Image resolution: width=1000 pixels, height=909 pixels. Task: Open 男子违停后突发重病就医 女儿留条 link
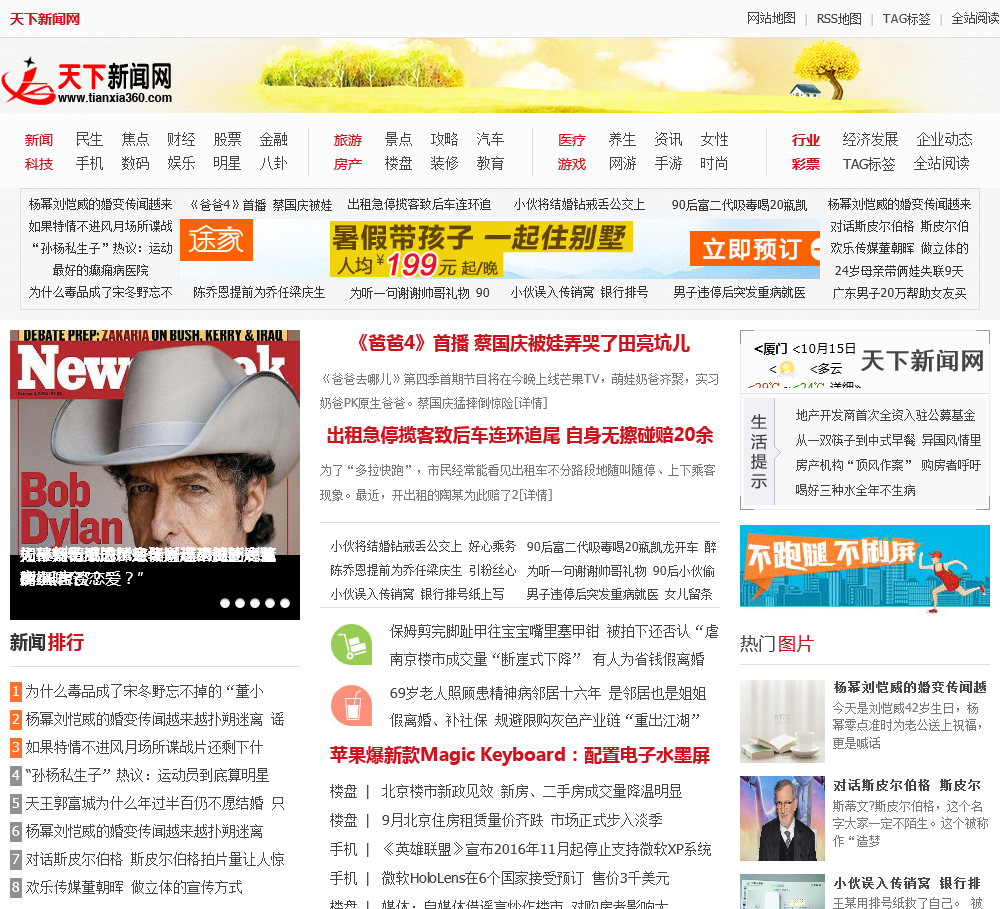click(x=619, y=595)
